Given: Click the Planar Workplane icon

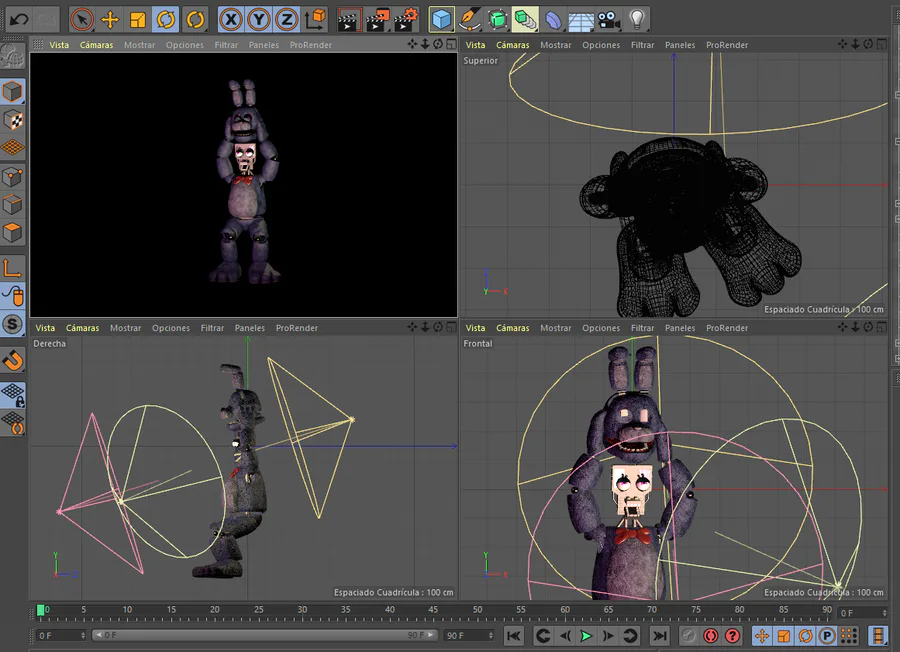Looking at the screenshot, I should [x=12, y=423].
